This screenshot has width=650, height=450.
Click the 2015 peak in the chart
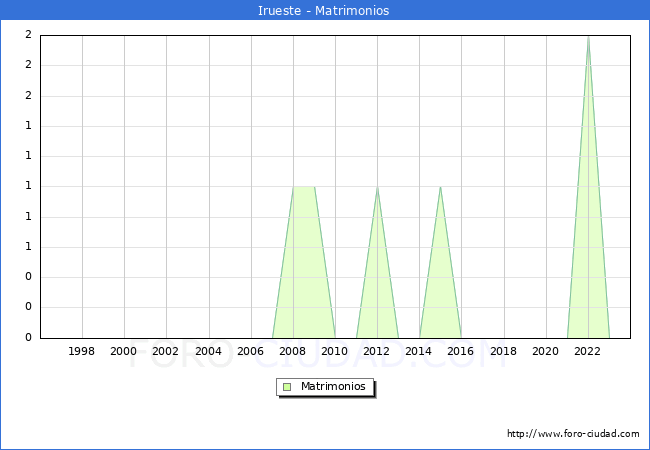tap(440, 190)
